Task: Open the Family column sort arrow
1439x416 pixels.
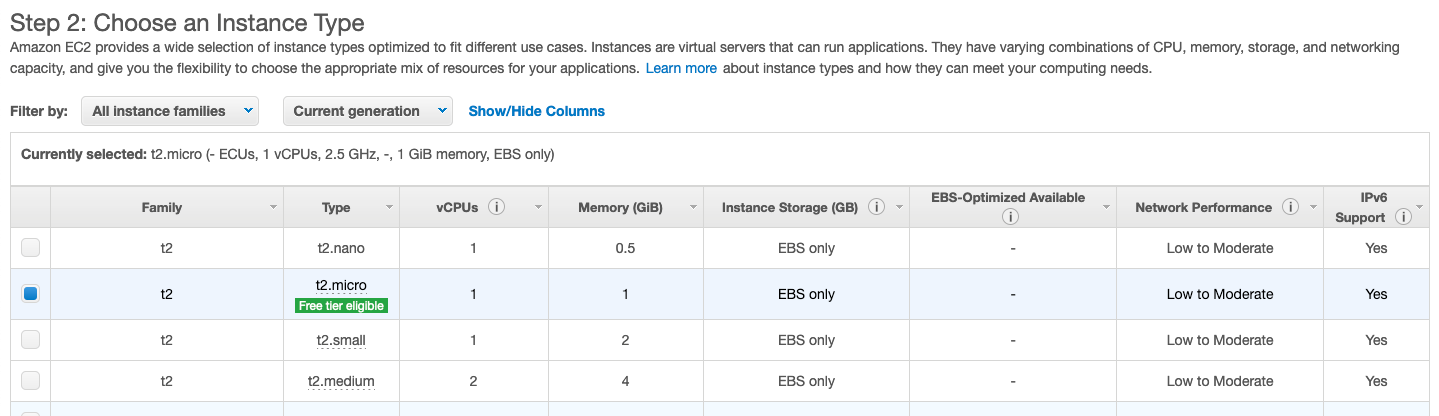Action: [x=273, y=208]
